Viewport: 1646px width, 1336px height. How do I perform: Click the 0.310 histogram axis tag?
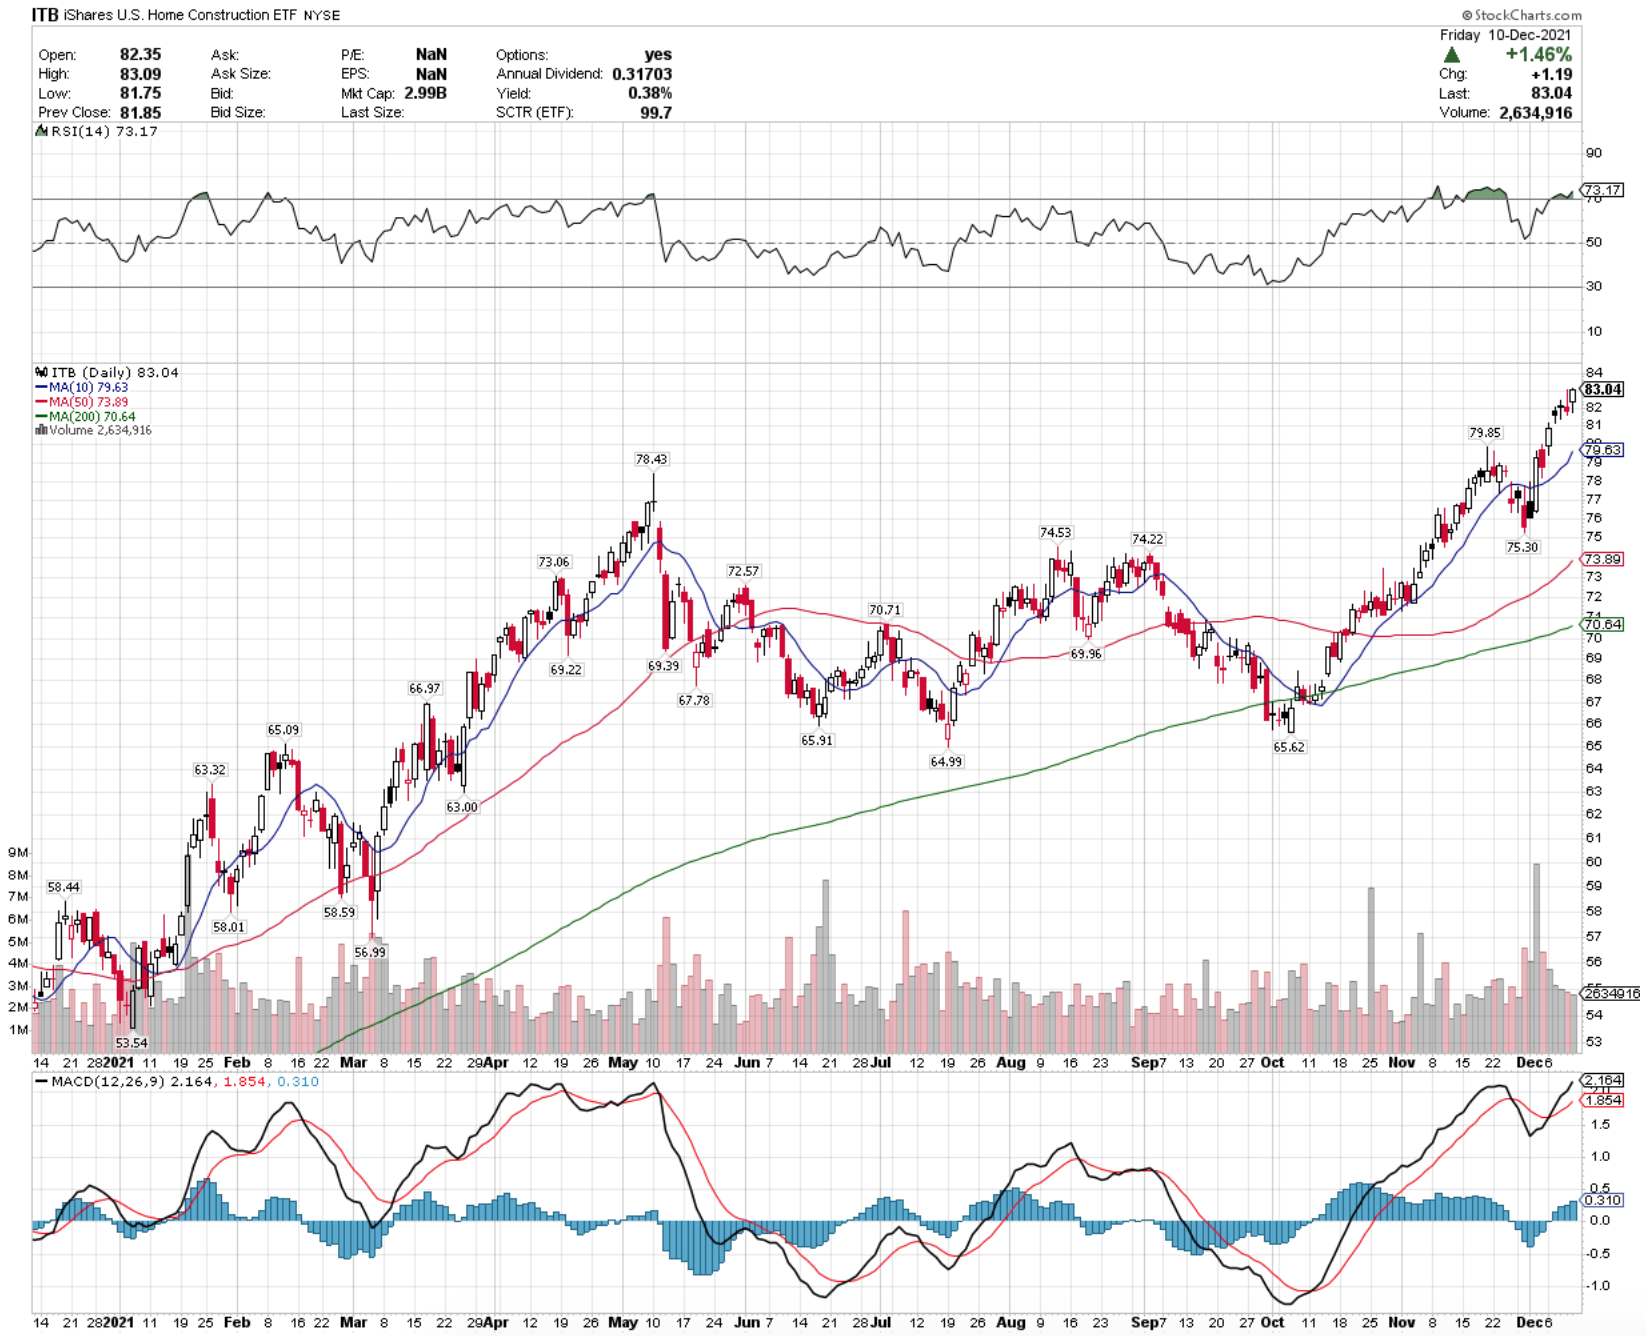point(1602,1200)
